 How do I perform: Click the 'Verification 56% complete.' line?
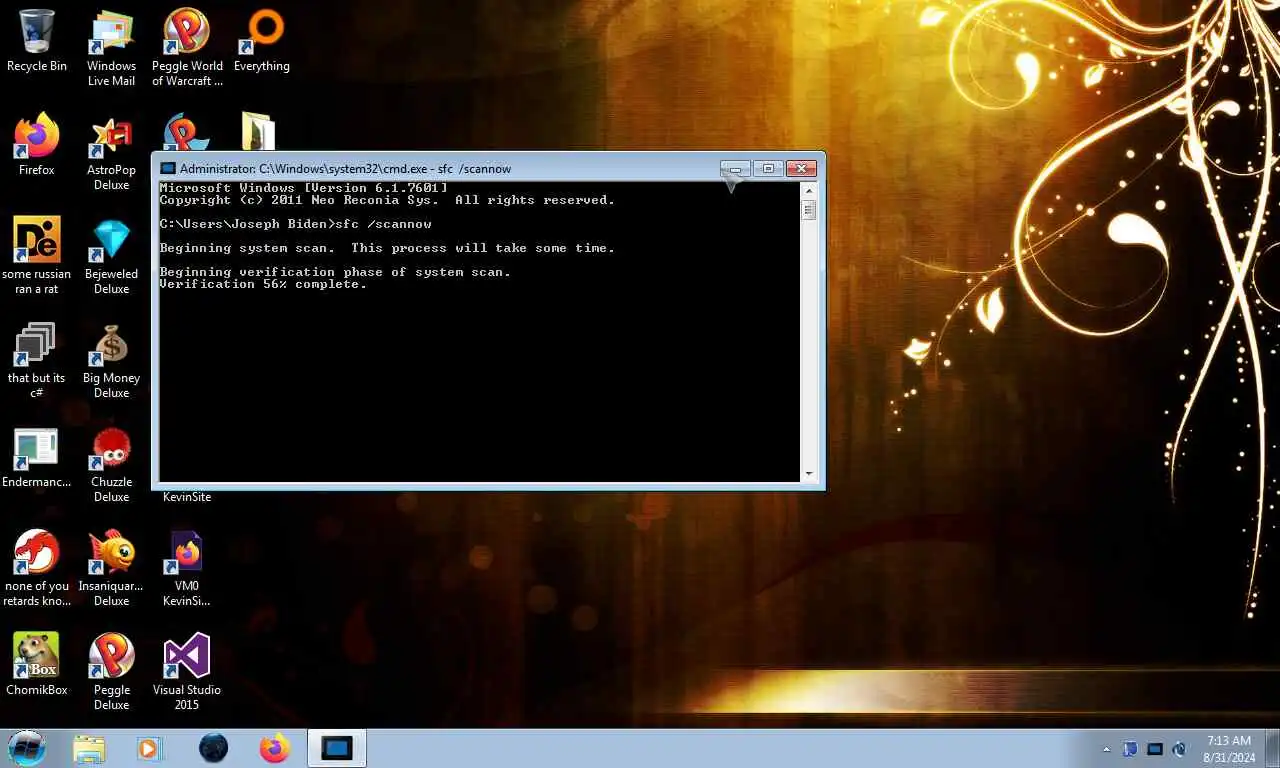pos(263,284)
